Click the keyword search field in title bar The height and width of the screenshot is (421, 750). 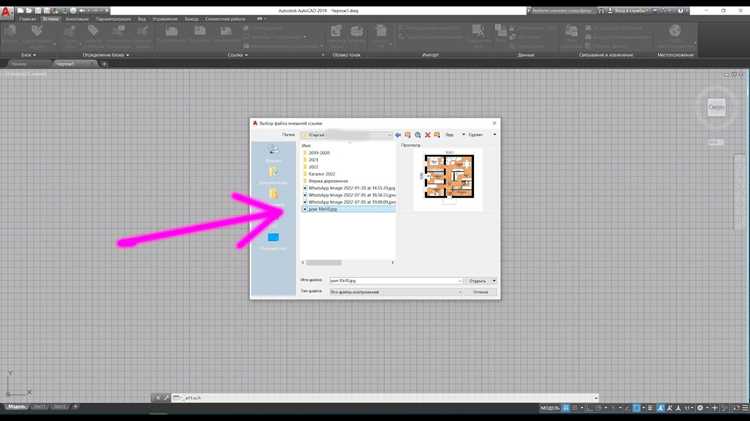tap(560, 11)
